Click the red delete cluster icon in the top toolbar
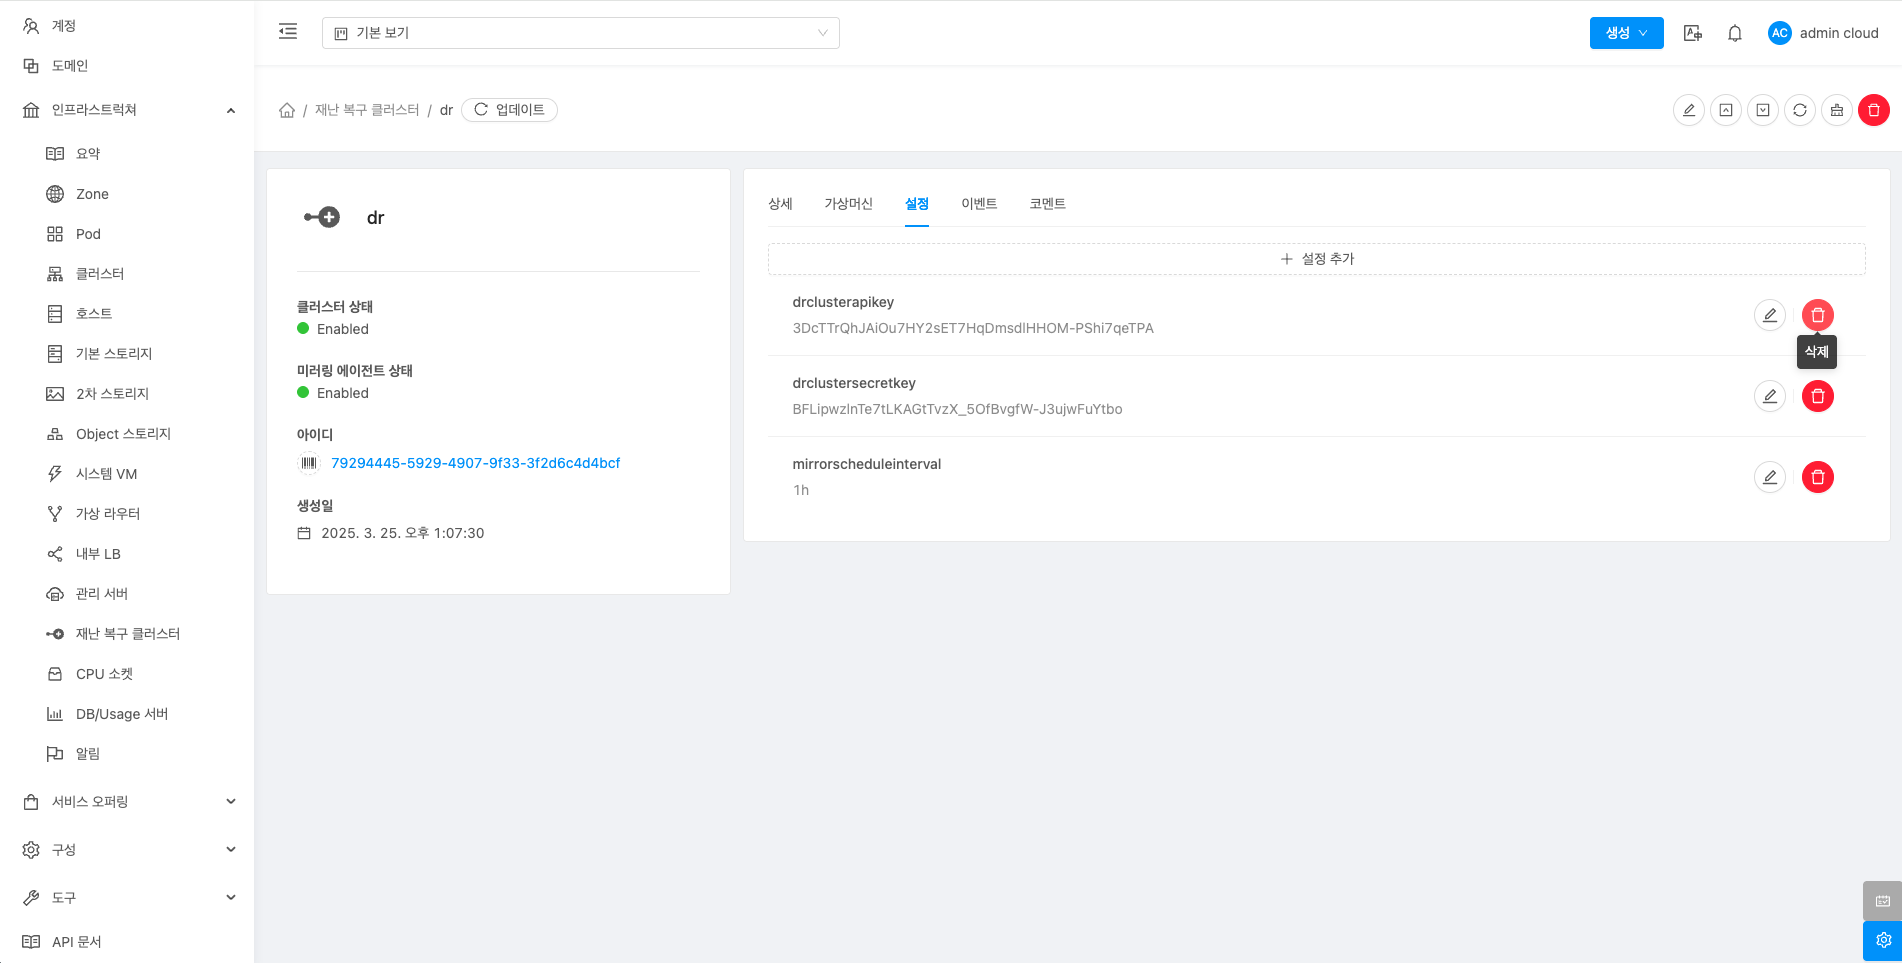Screen dimensions: 1902x963 pos(1873,110)
